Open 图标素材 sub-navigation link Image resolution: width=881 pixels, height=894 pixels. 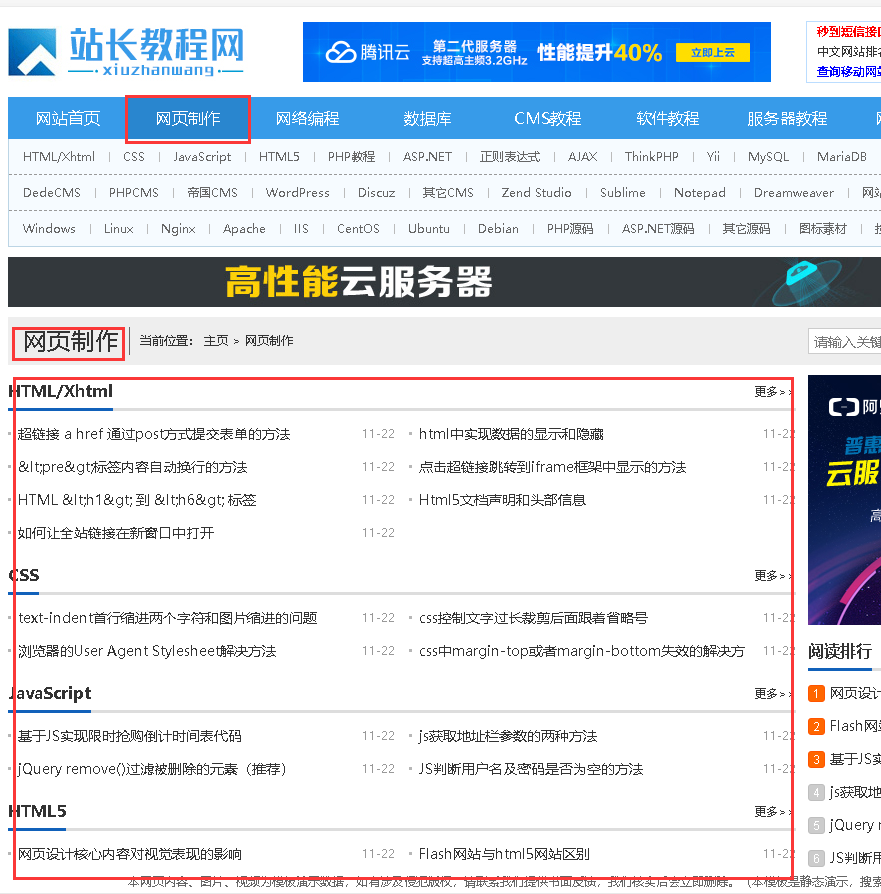(822, 229)
